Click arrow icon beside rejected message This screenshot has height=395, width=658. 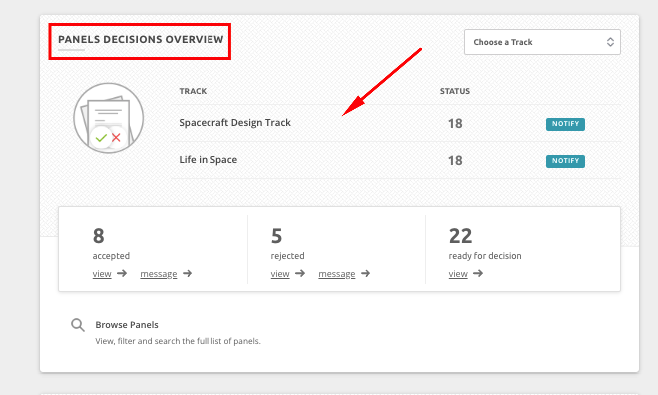[366, 273]
